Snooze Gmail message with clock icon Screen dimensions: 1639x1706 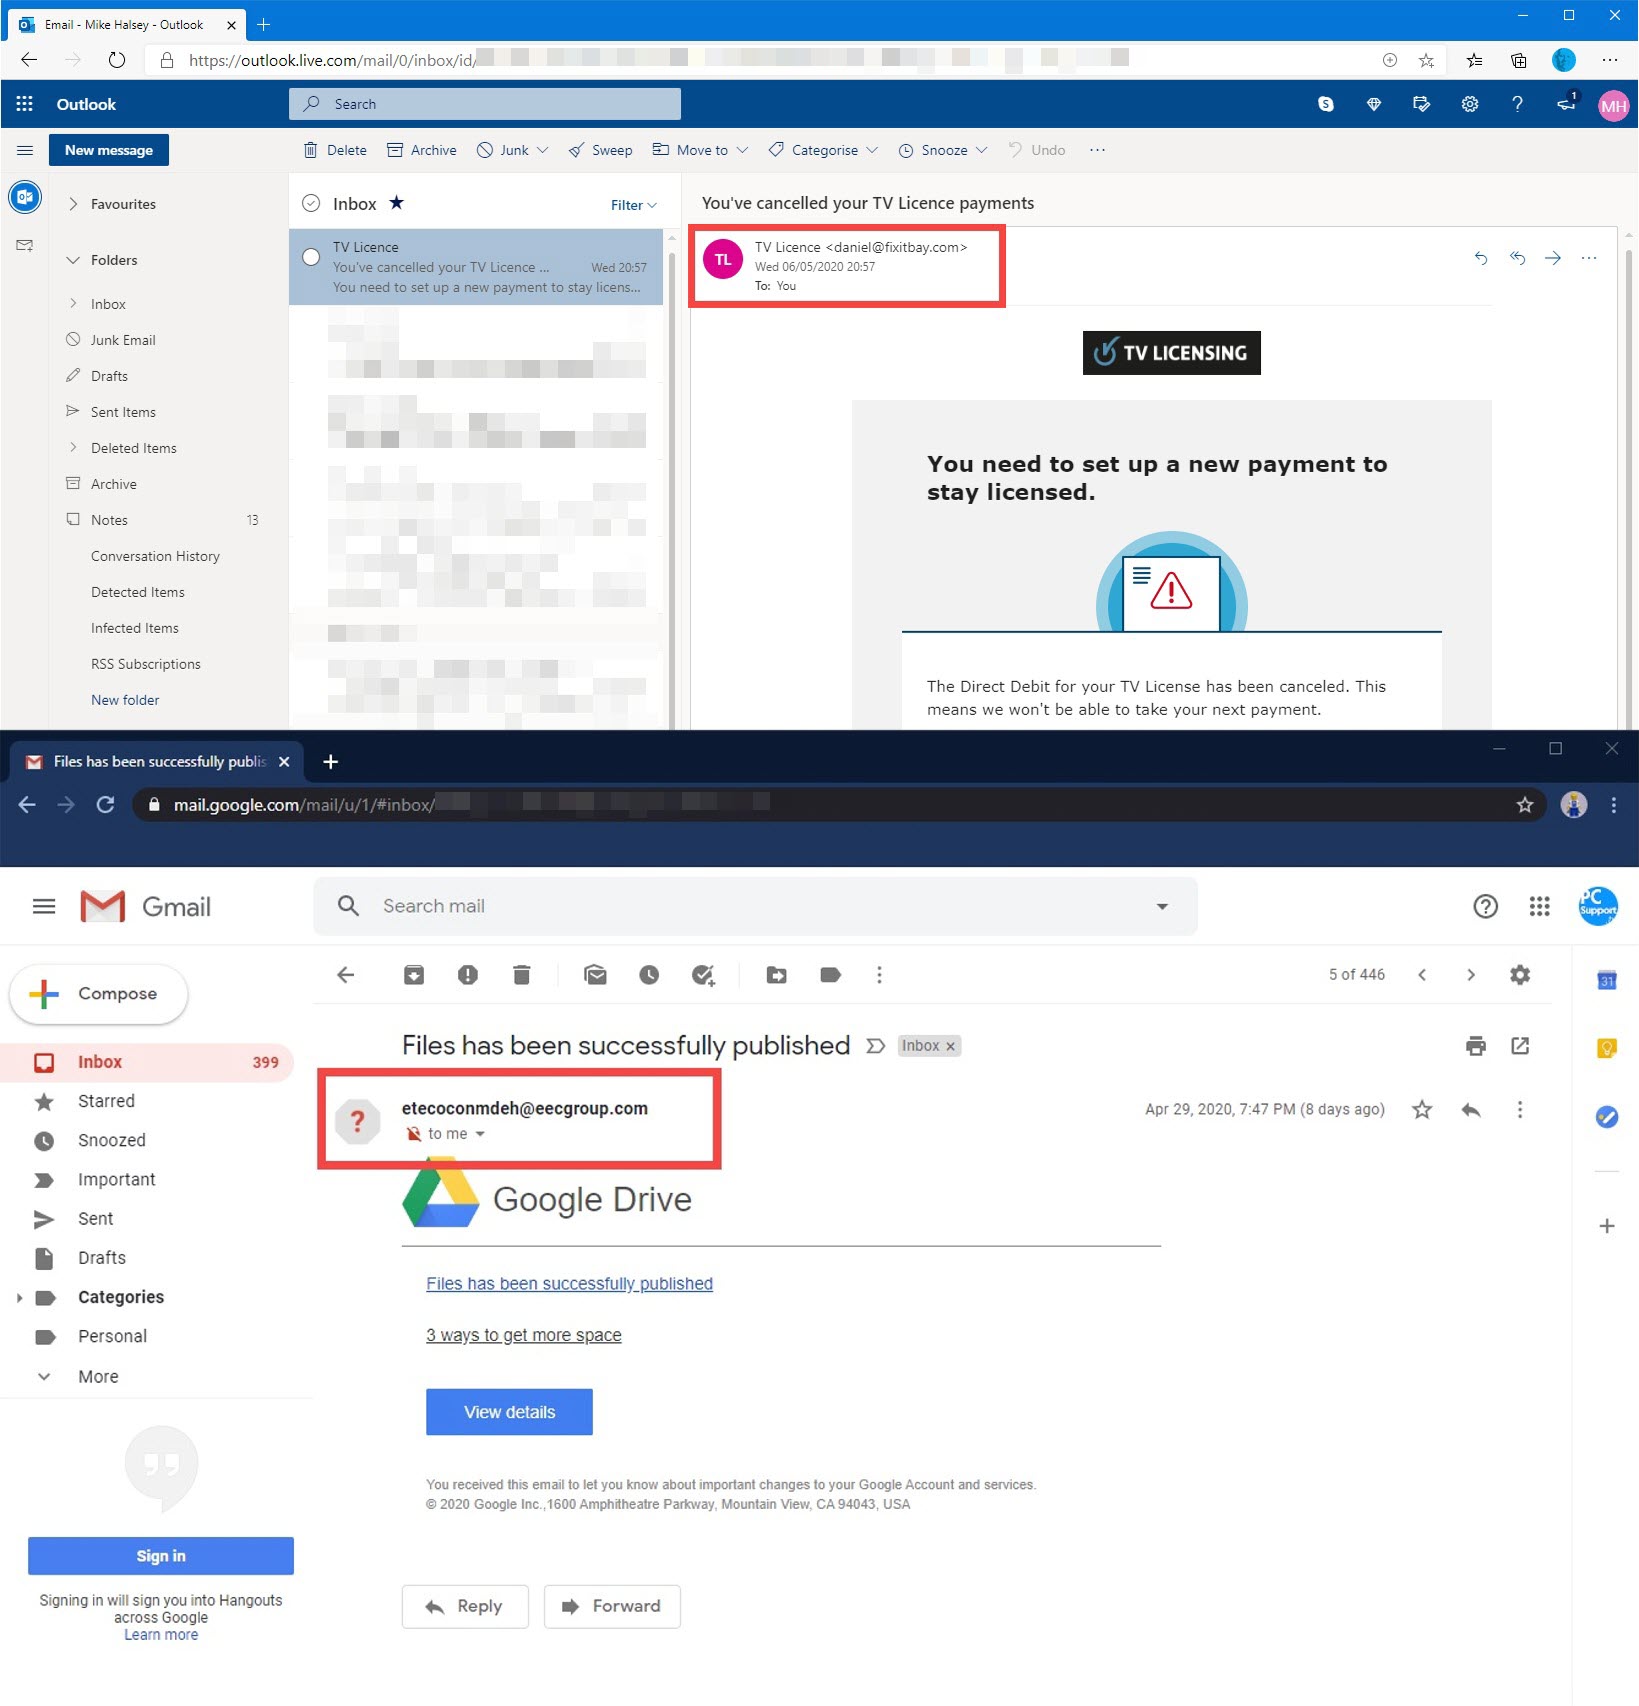pos(649,975)
